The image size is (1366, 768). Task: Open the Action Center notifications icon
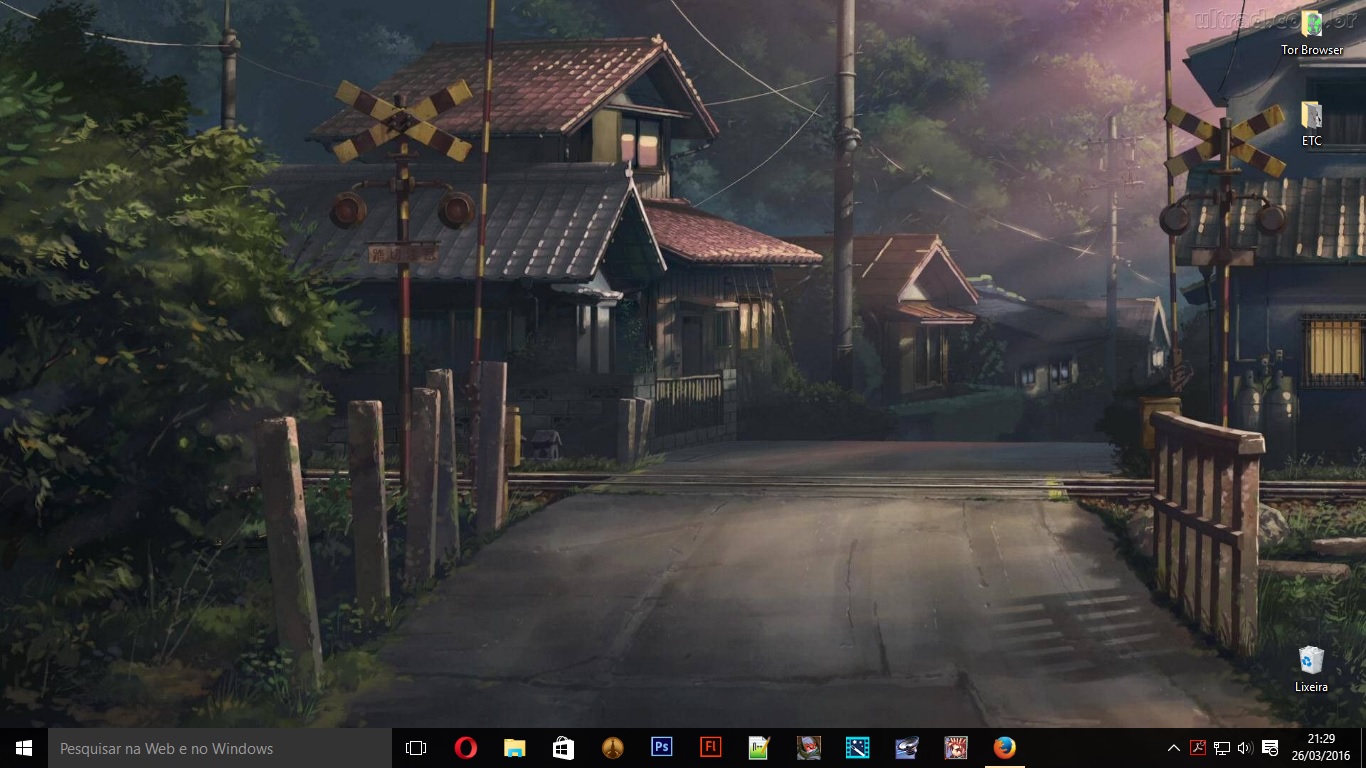[1270, 748]
